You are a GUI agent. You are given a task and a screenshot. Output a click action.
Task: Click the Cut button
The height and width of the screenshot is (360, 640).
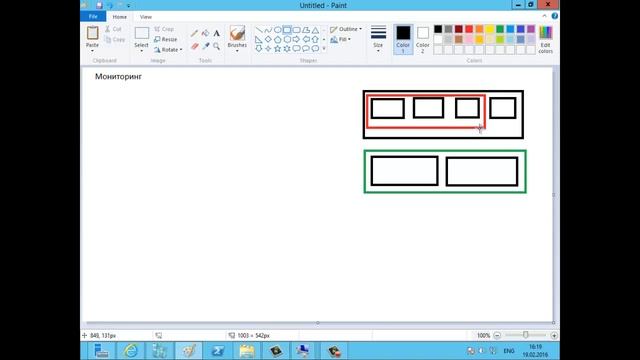(113, 29)
